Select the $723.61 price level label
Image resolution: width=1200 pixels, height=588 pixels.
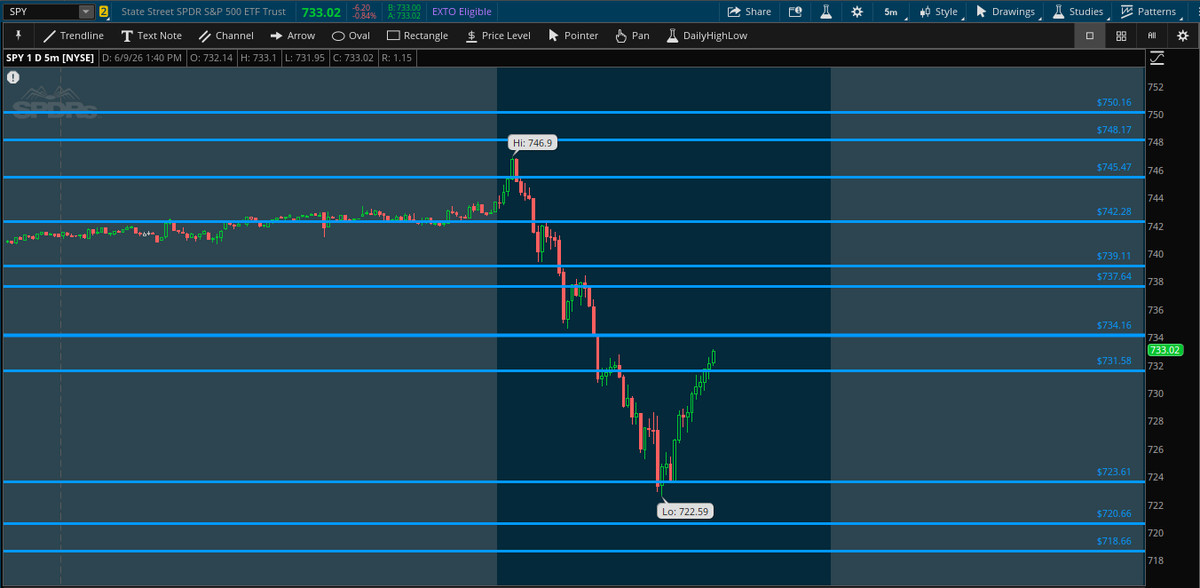coord(1113,472)
